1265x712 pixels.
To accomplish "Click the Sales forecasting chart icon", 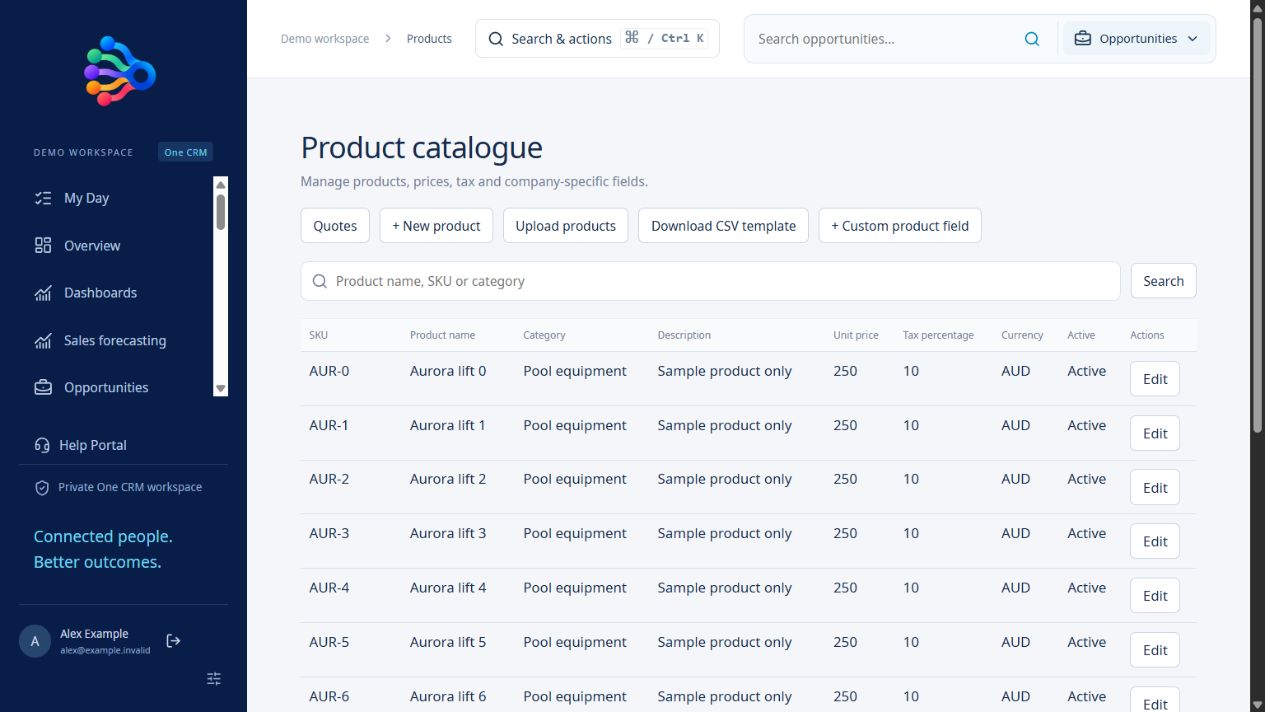I will click(43, 340).
